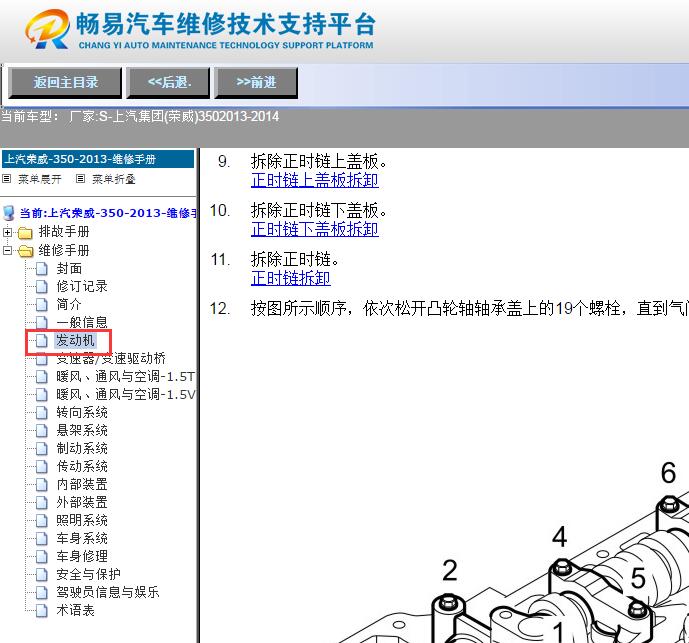Screen dimensions: 689x643
Task: Expand the 排故手册 folder node
Action: pyautogui.click(x=7, y=232)
